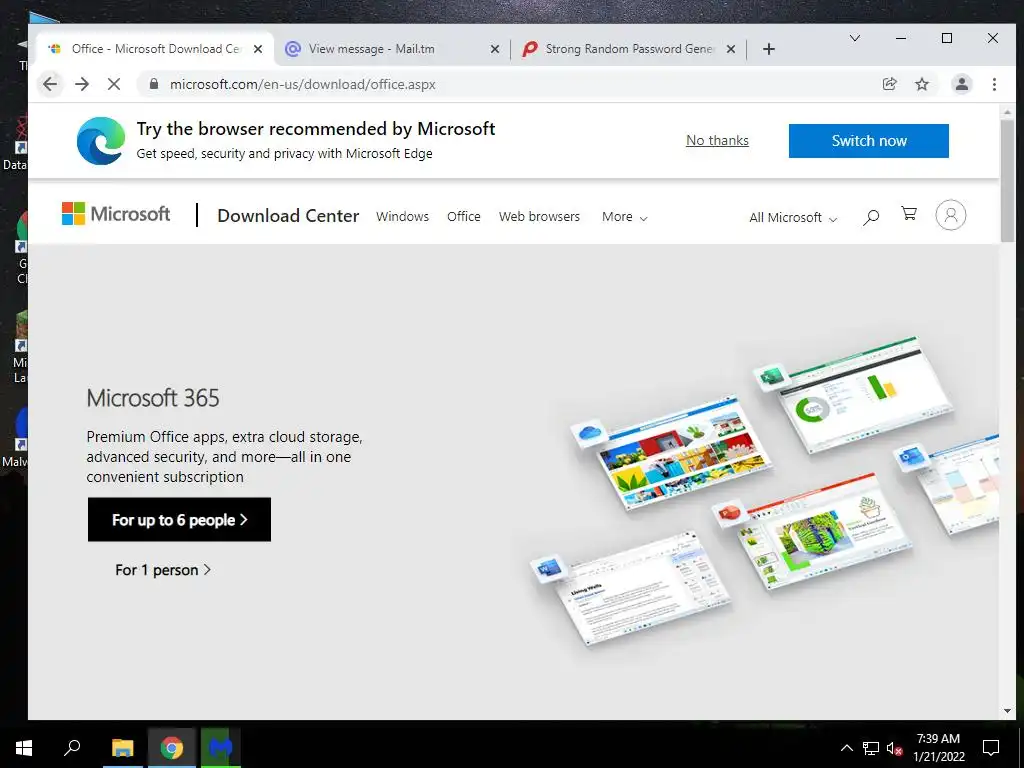Click the page vertical scrollbar thumb
This screenshot has height=768, width=1024.
pos(1007,179)
